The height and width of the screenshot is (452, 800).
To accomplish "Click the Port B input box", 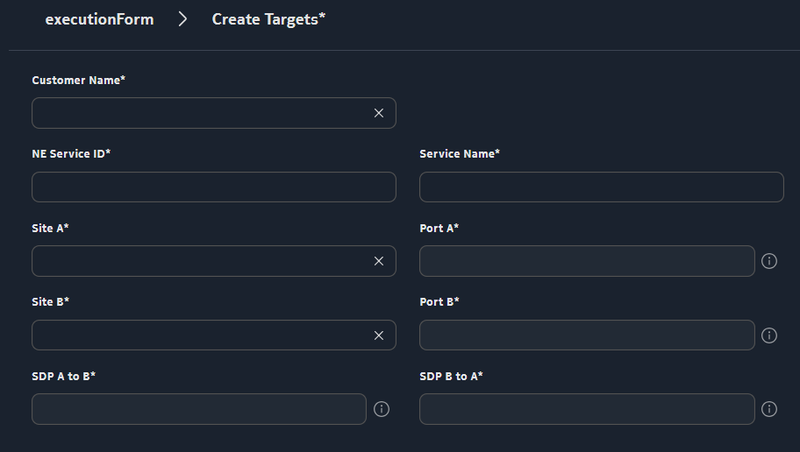I will click(x=586, y=335).
